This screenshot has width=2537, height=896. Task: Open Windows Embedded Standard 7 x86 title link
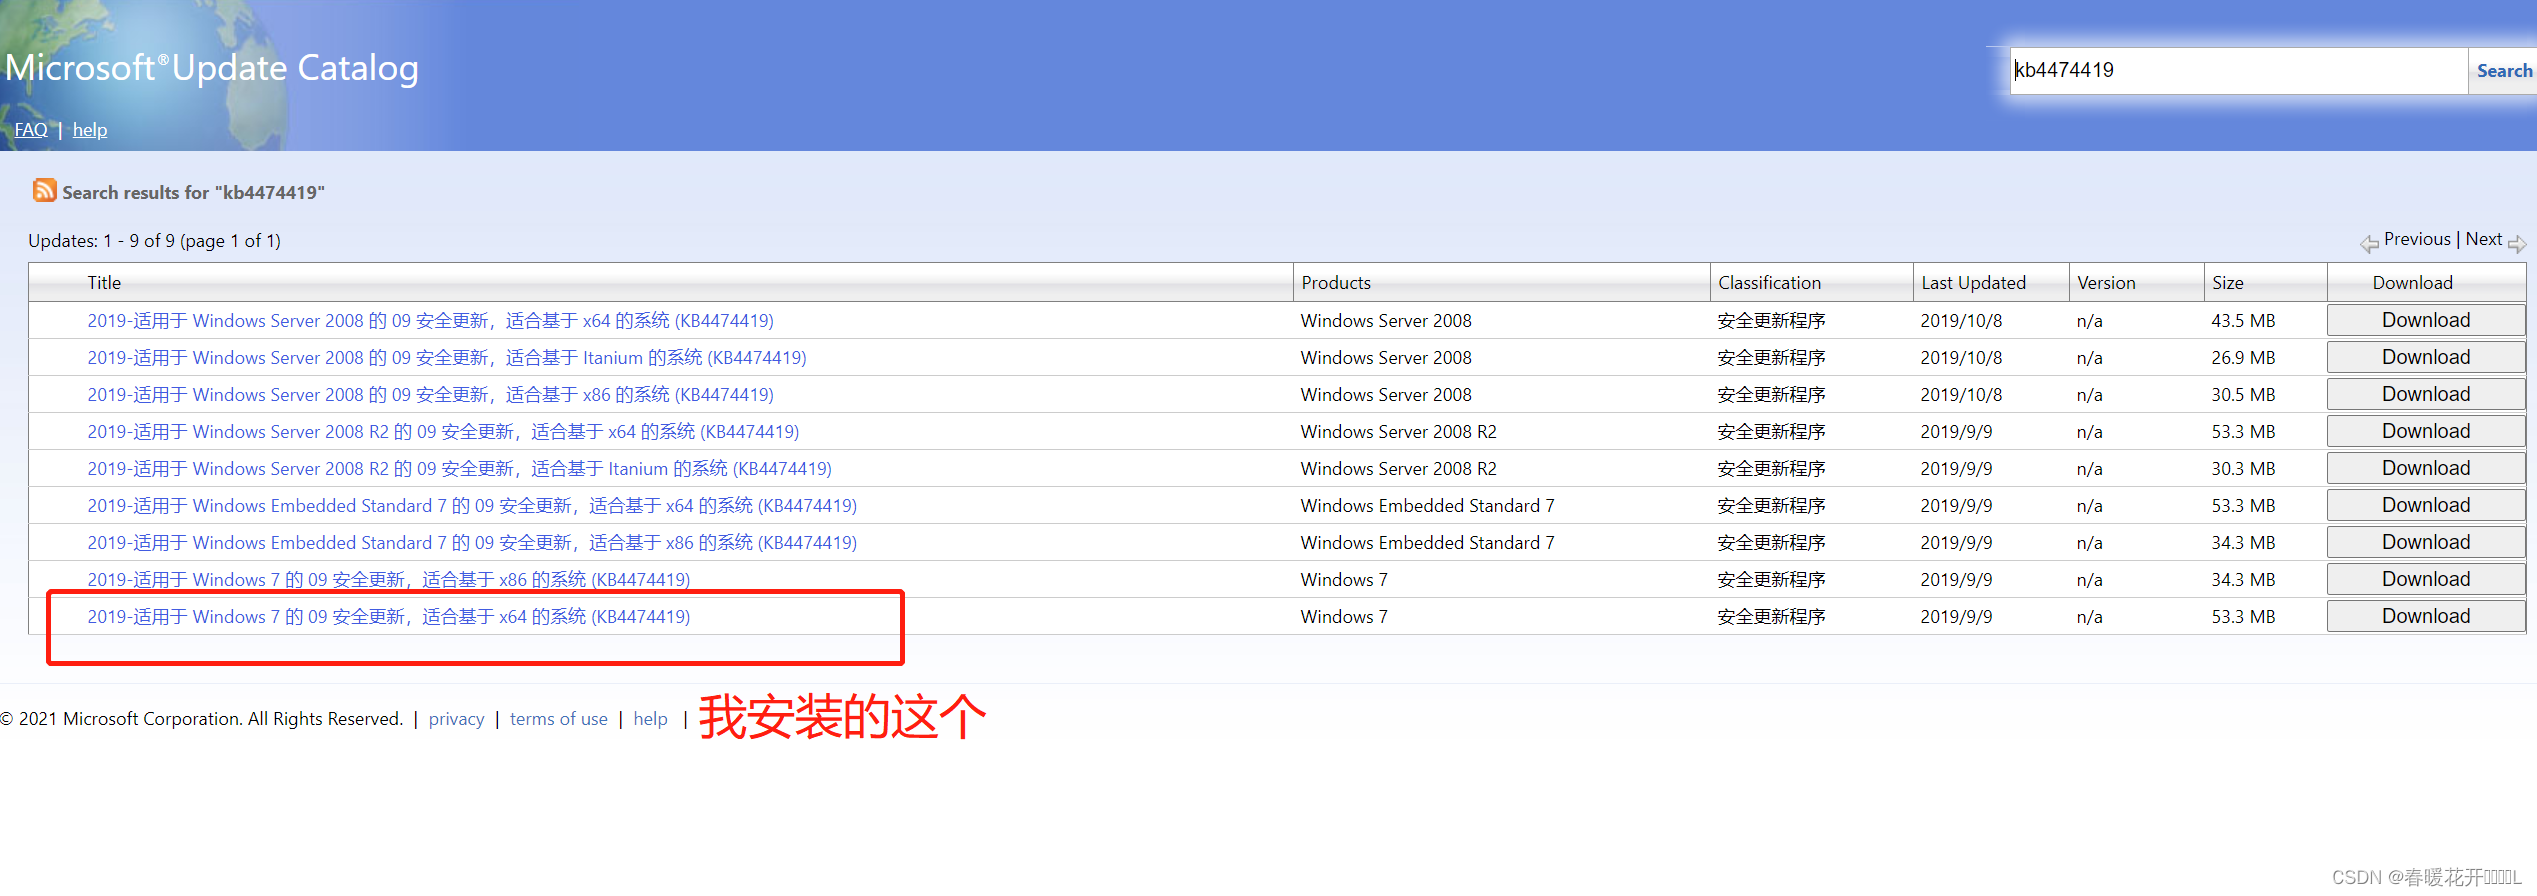coord(472,543)
